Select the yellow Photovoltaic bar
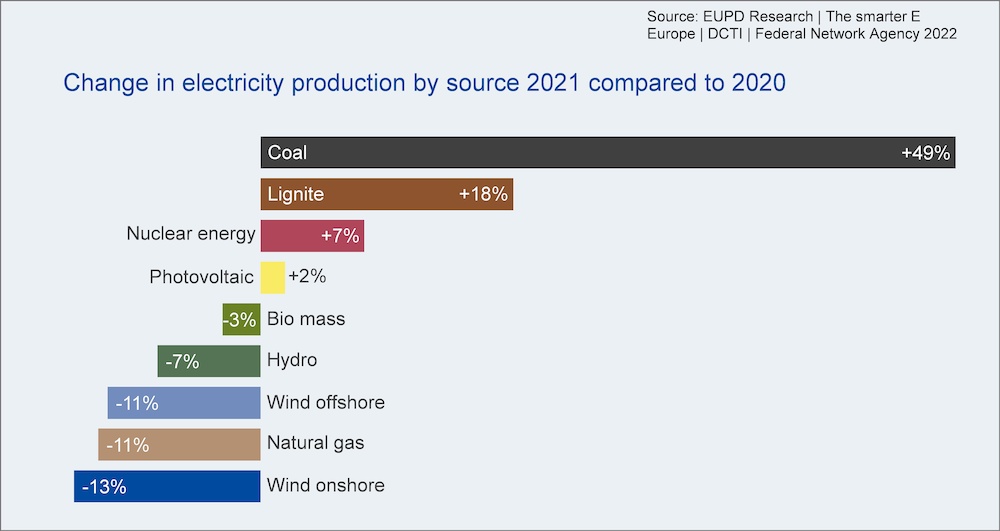 coord(273,277)
